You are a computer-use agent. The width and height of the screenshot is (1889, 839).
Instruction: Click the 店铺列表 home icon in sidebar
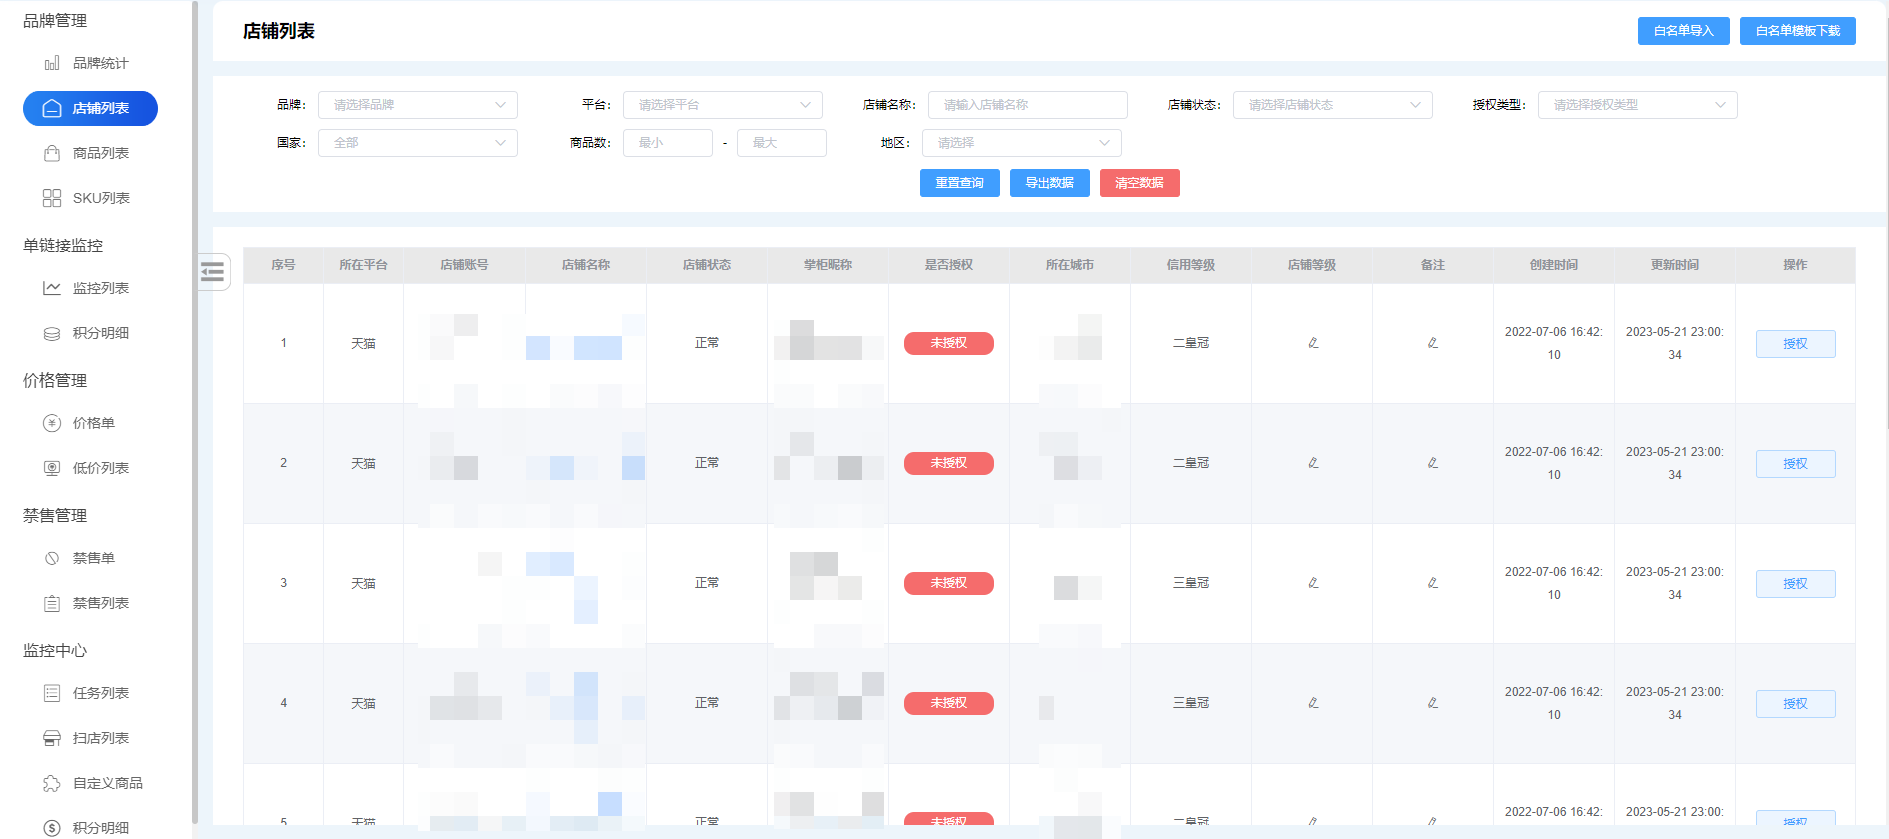[x=52, y=108]
